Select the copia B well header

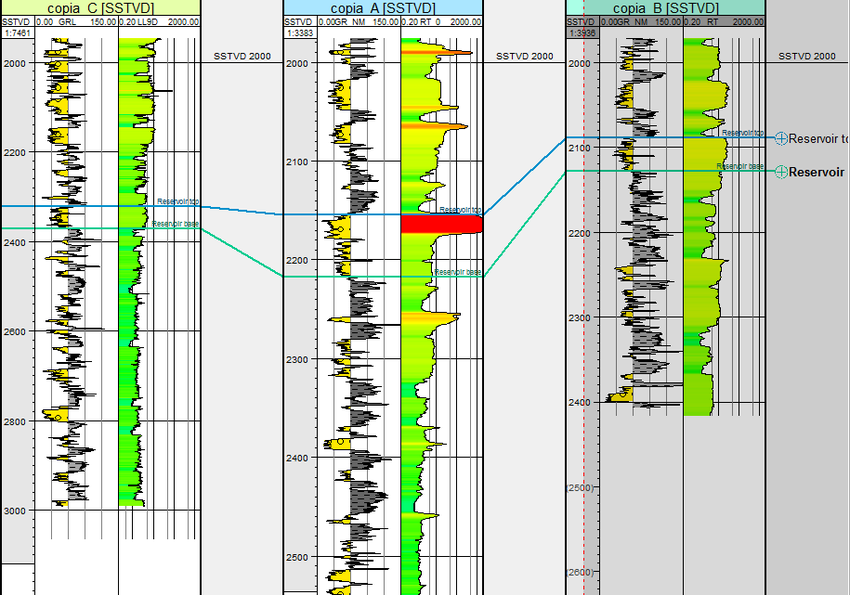665,8
